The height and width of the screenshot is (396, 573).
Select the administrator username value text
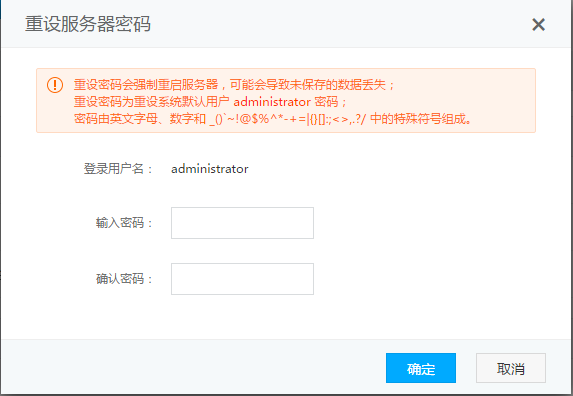coord(210,169)
